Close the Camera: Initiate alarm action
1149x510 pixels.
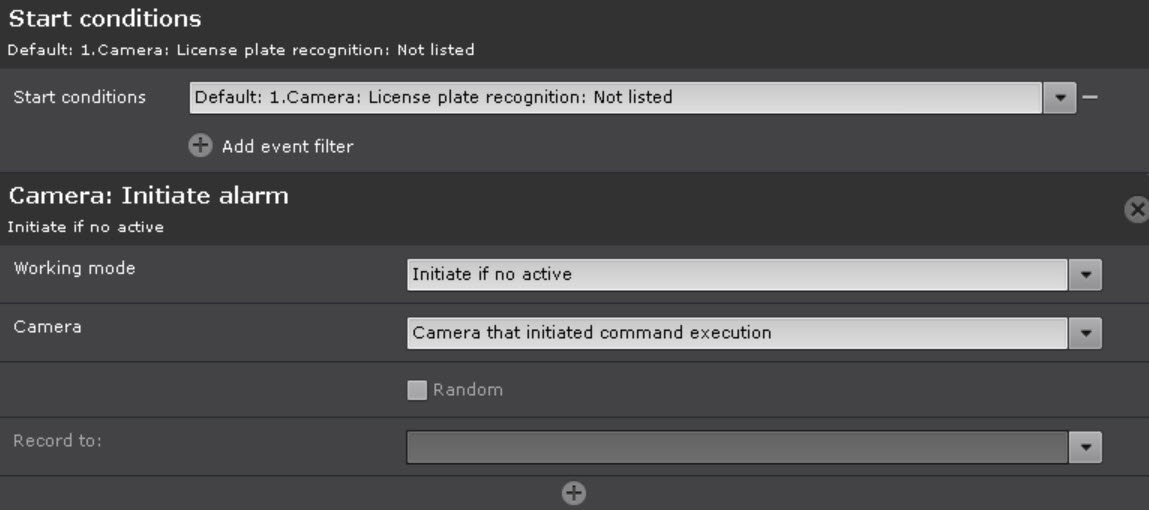pos(1136,209)
